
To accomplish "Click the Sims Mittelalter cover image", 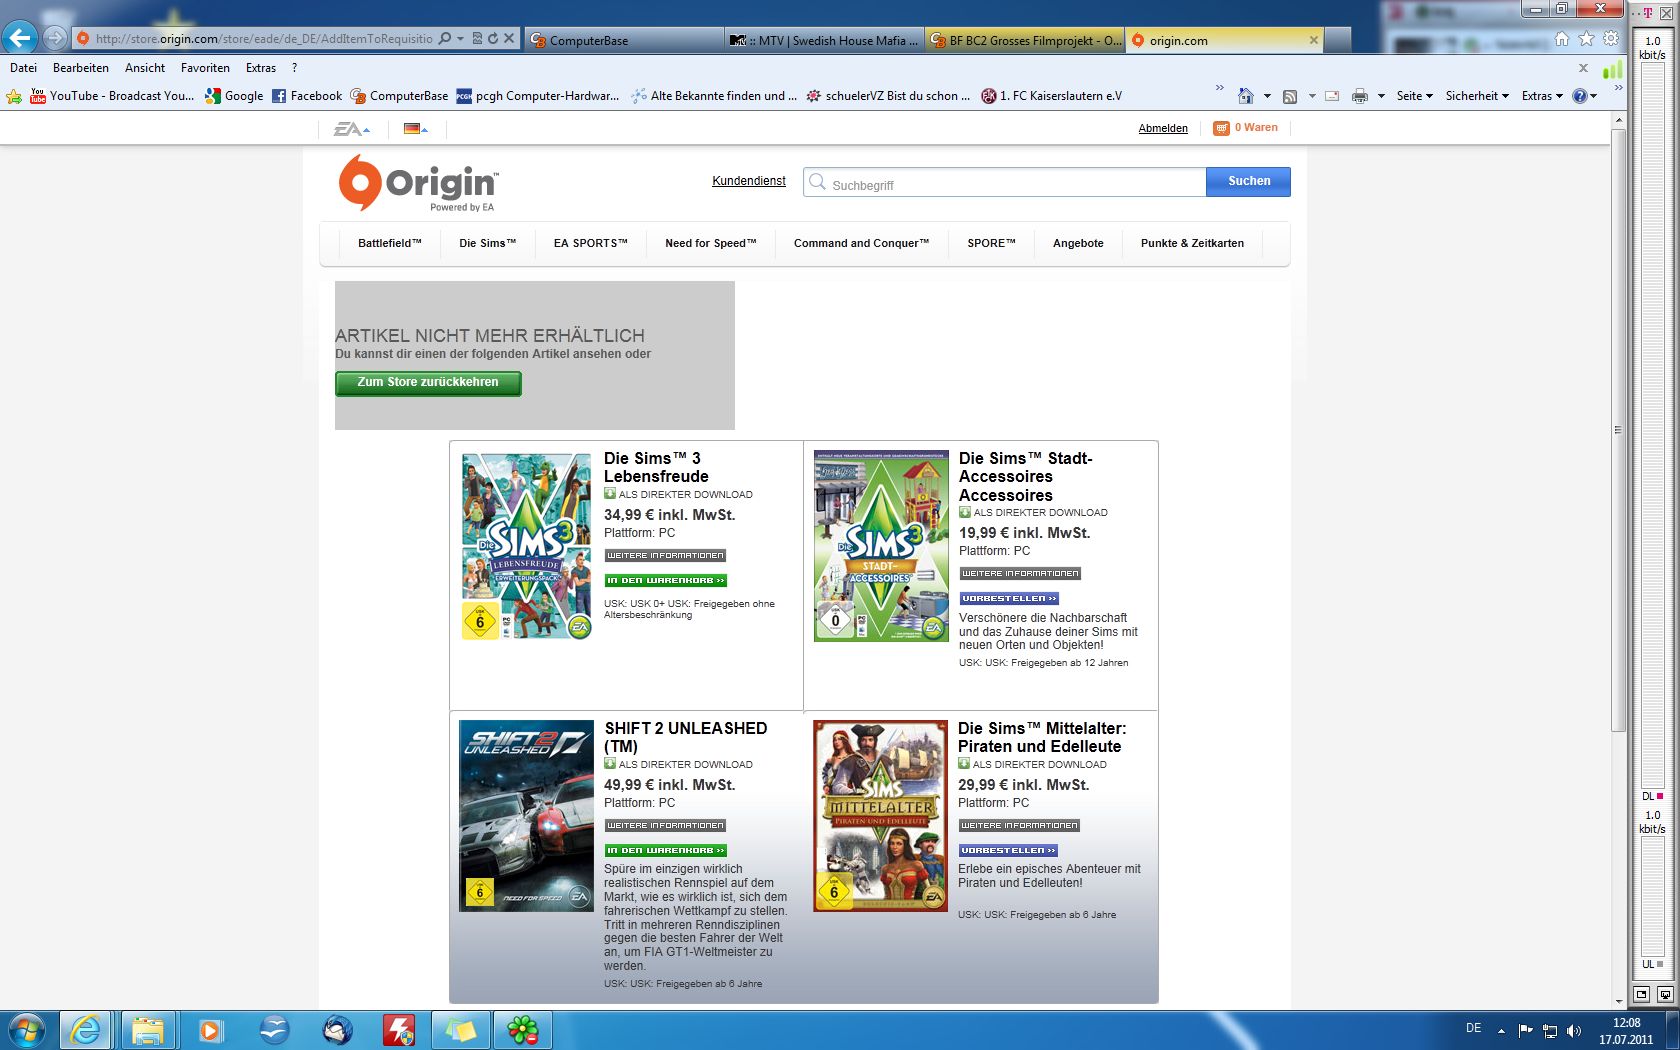I will 880,815.
